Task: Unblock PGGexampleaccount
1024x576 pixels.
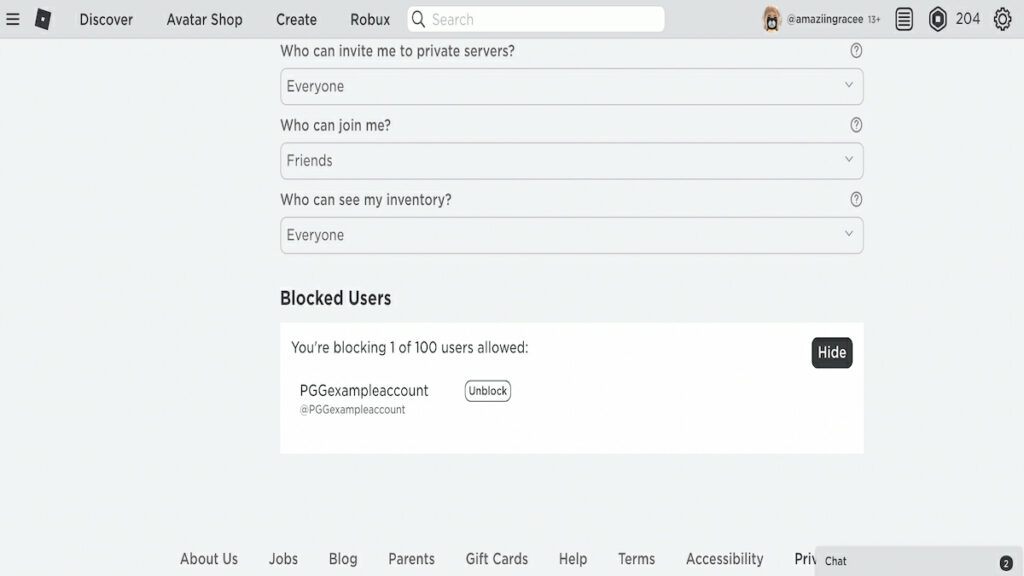Action: point(488,391)
